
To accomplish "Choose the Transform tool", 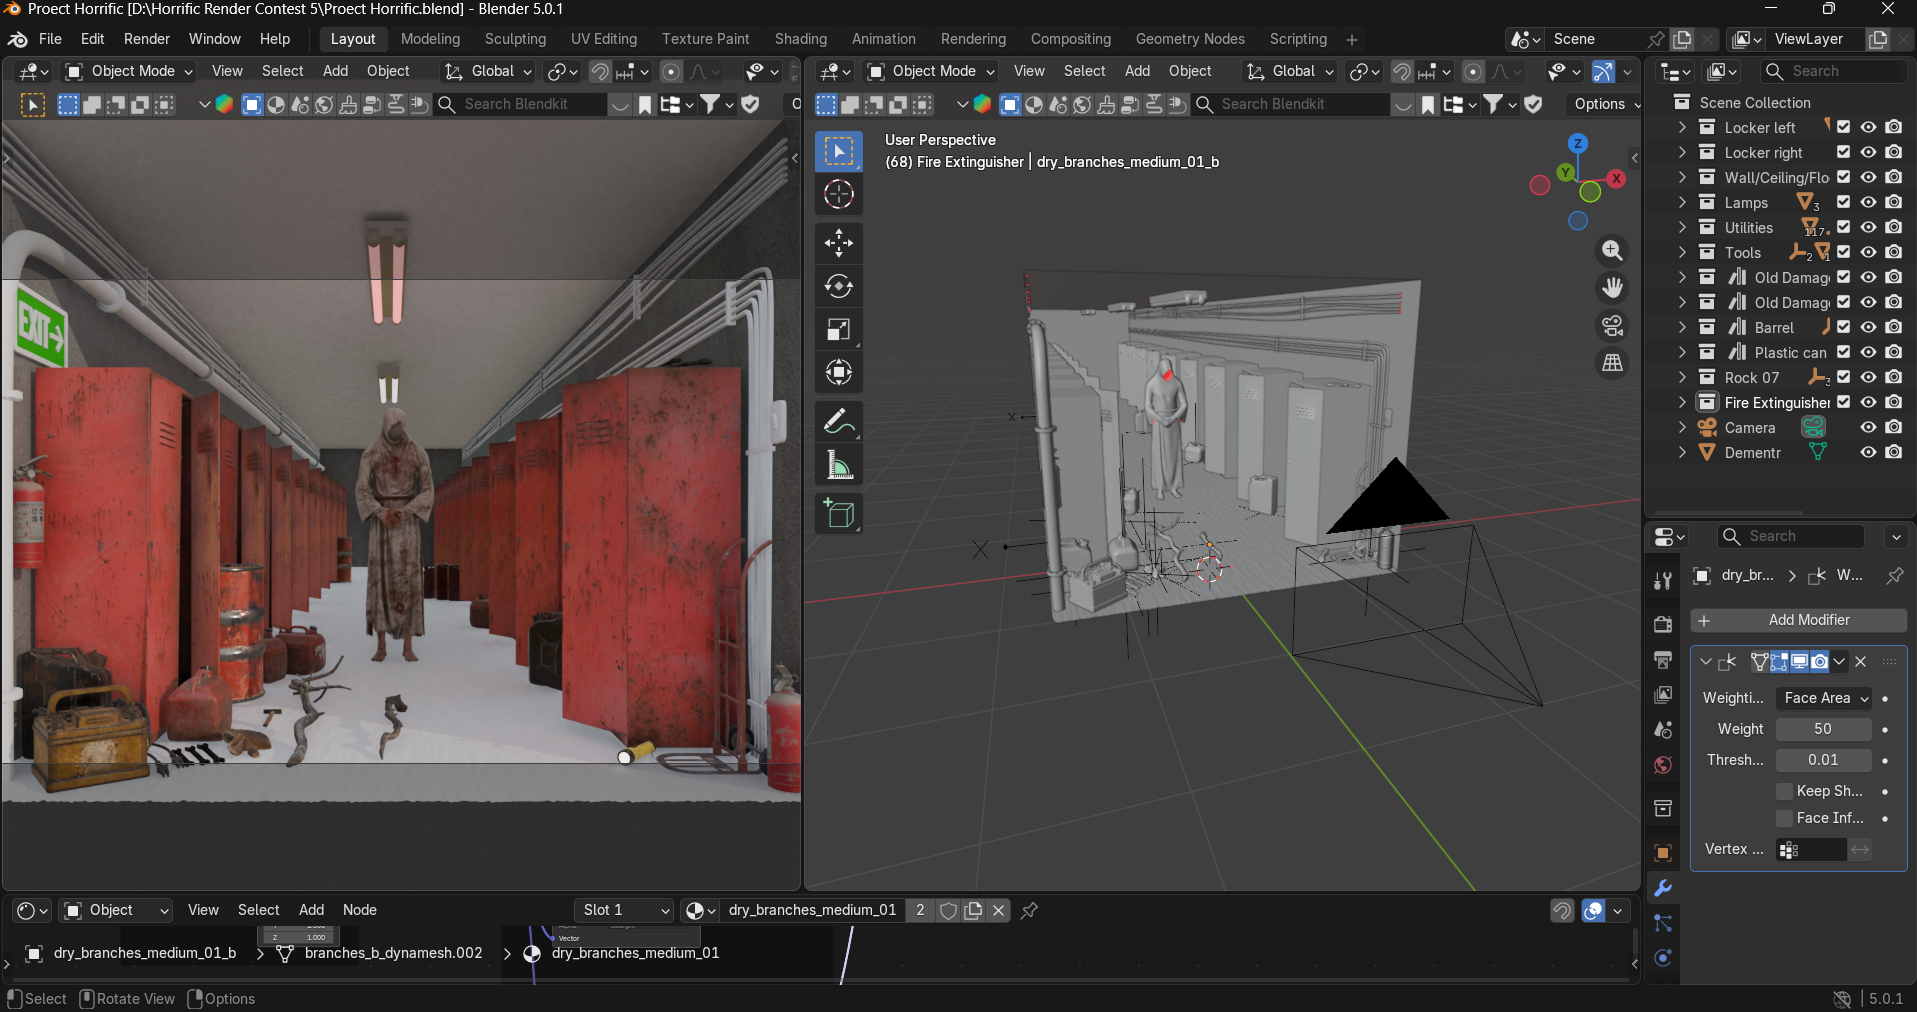I will [838, 373].
